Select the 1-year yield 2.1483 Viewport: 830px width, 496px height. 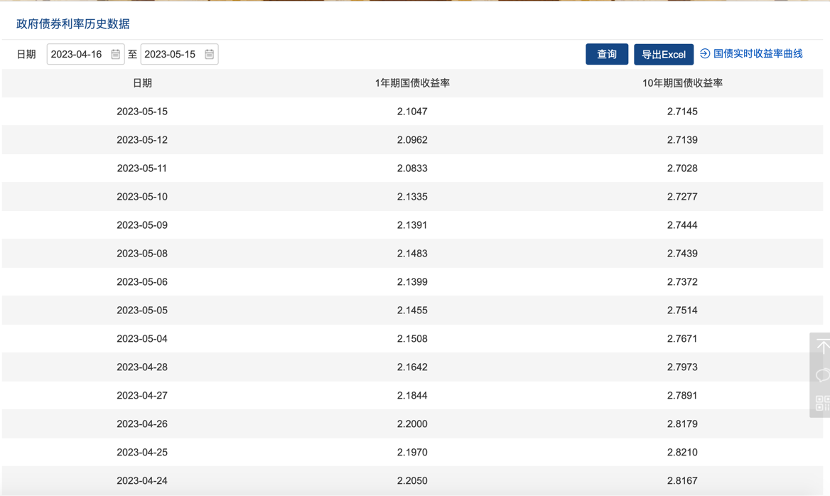[412, 254]
